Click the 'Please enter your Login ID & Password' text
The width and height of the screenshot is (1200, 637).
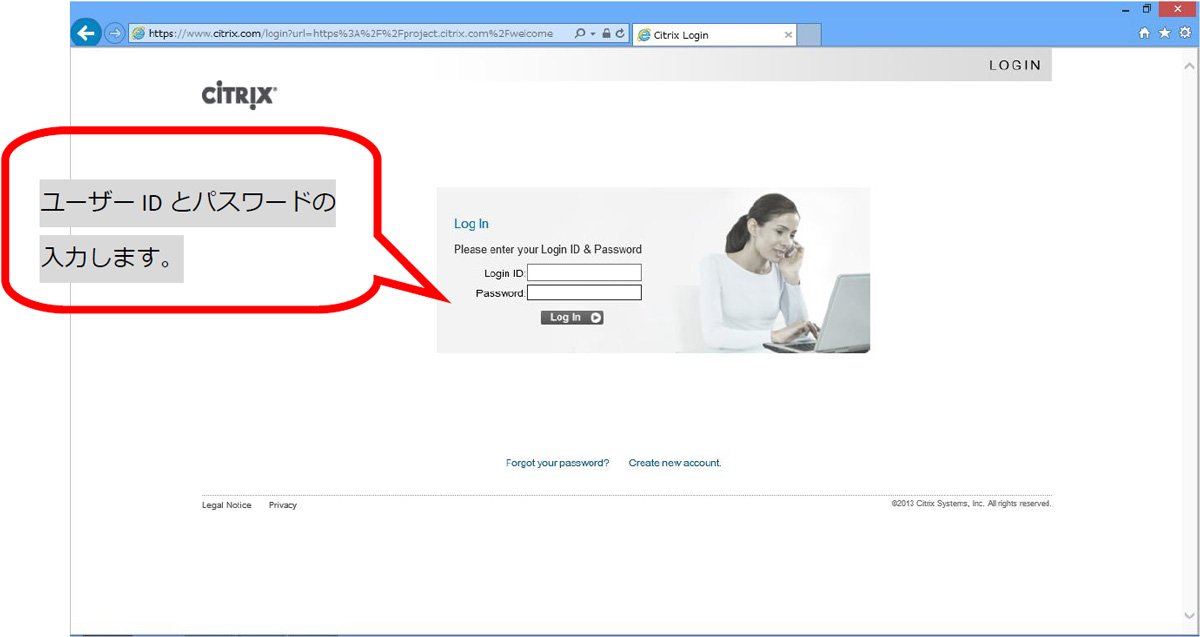point(548,249)
